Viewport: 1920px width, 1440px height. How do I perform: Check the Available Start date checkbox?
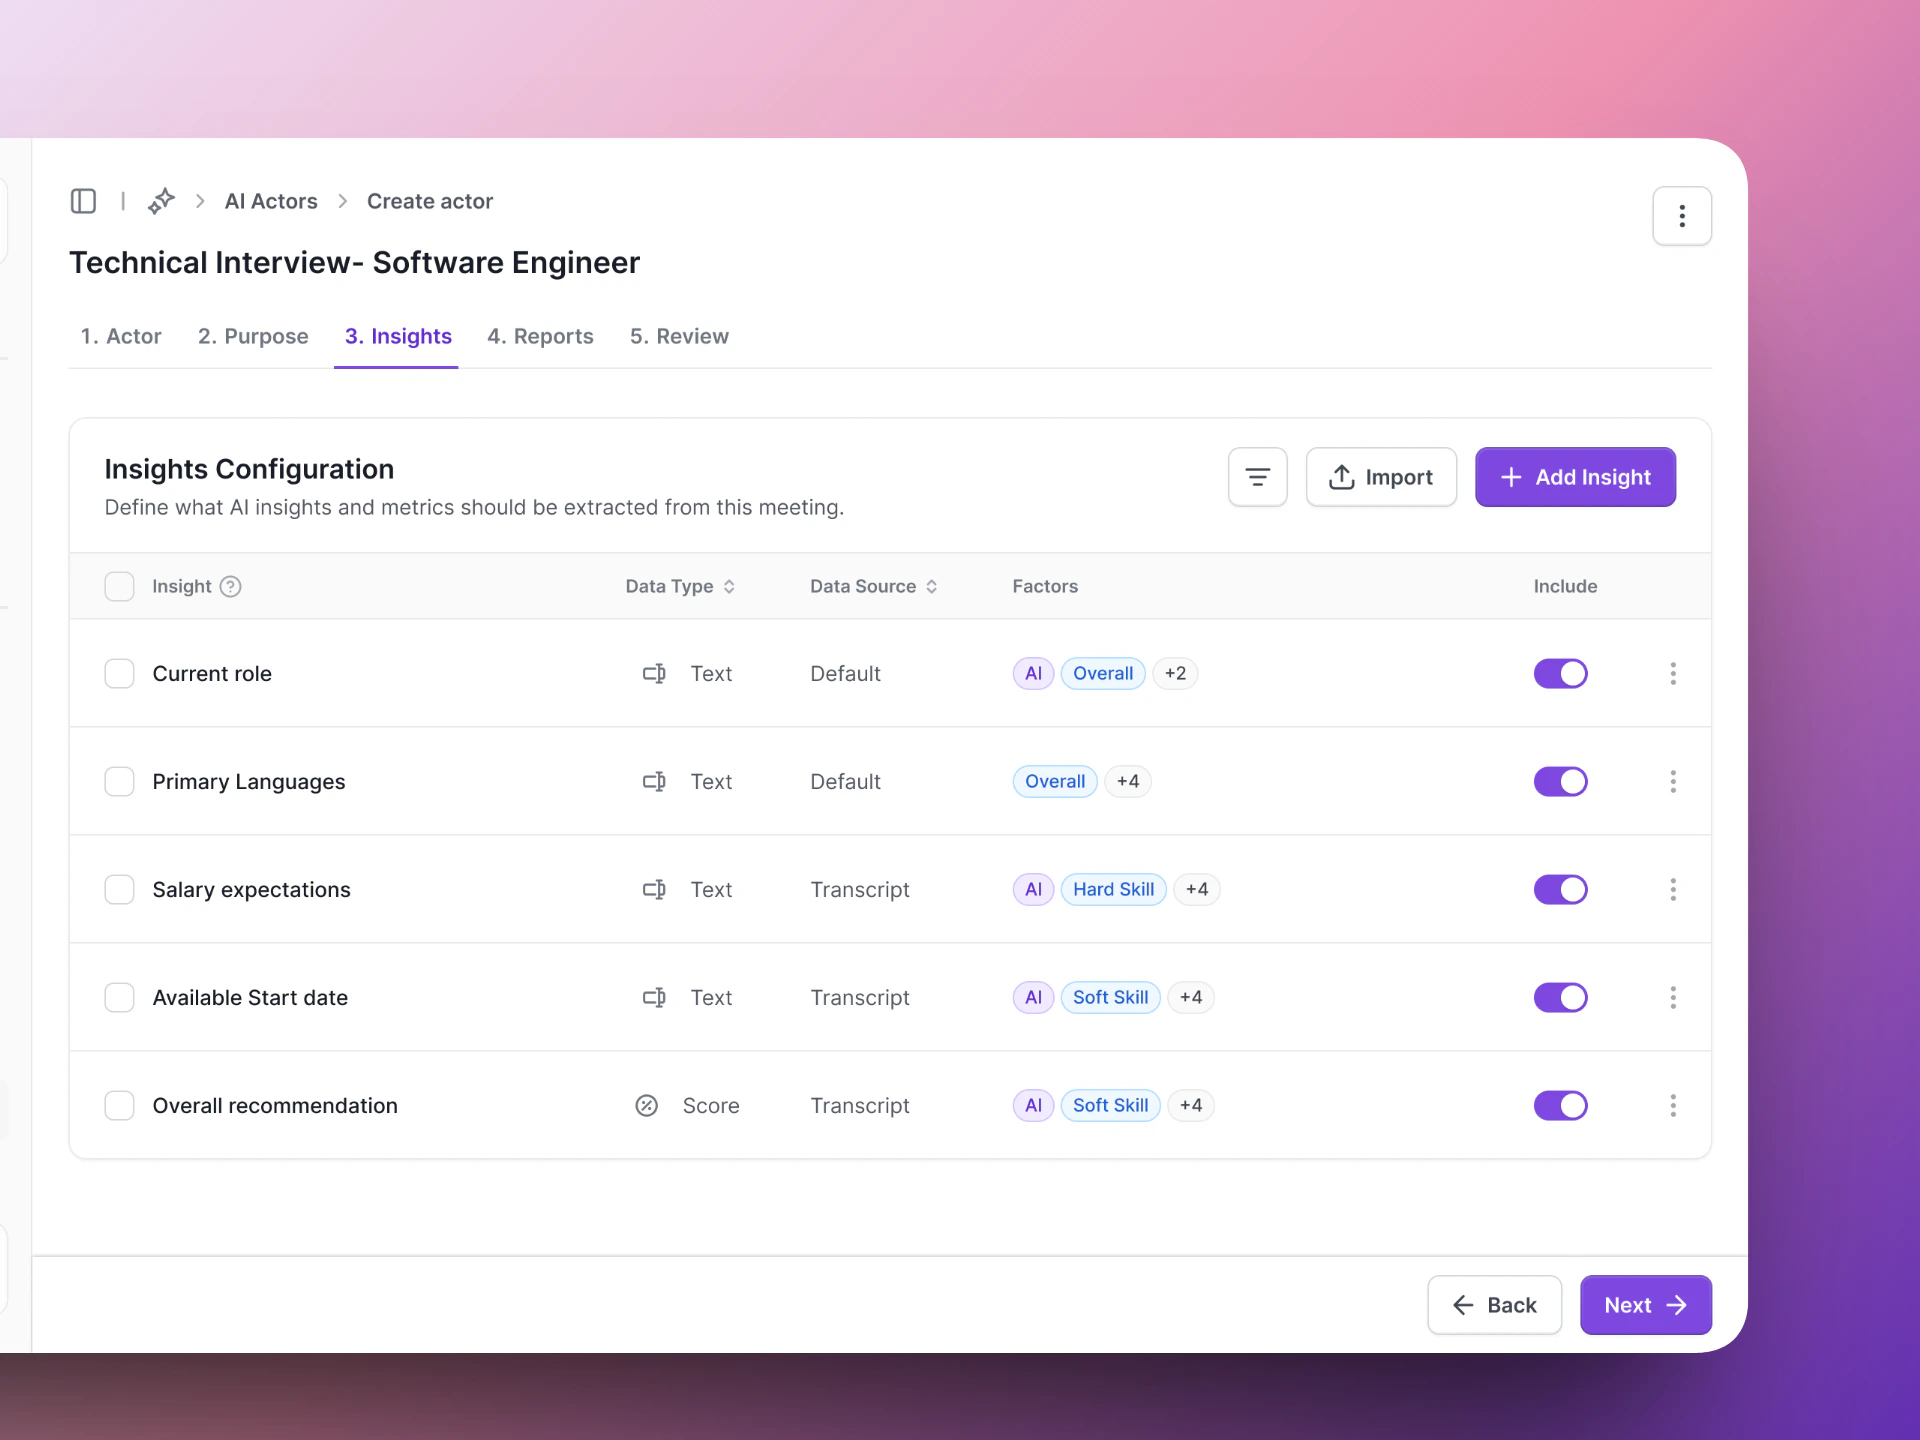click(120, 998)
